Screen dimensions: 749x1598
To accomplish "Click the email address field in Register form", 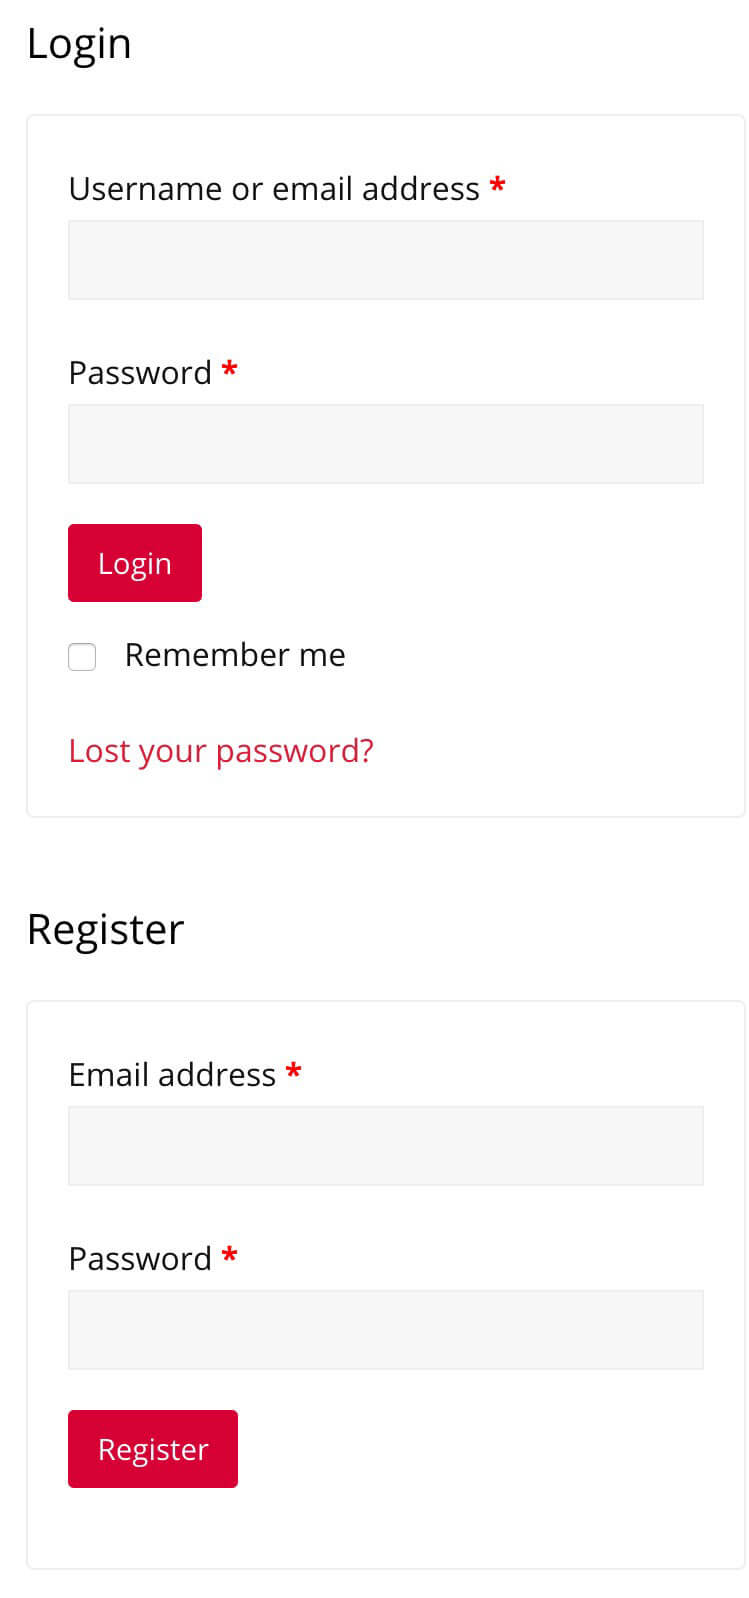I will [x=385, y=1145].
